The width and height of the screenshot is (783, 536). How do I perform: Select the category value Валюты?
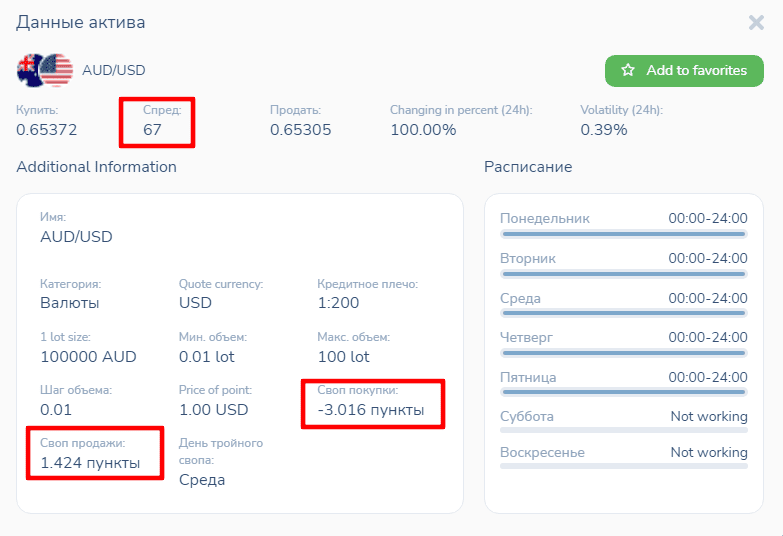point(70,303)
